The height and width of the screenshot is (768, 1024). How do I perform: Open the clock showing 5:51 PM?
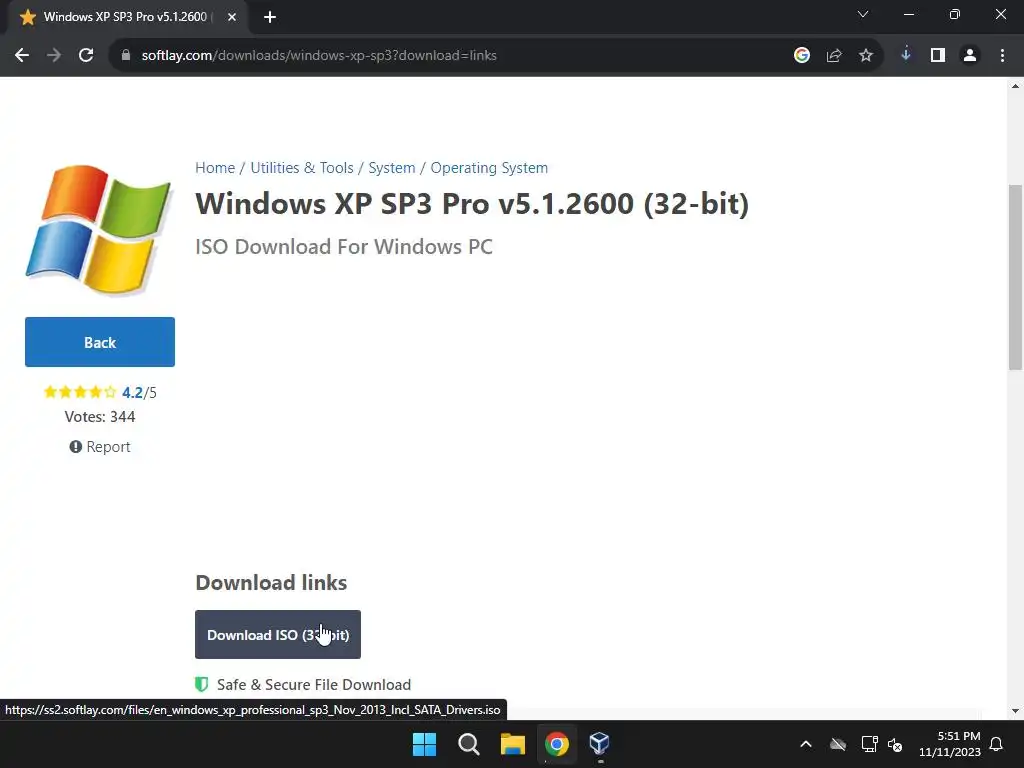tap(950, 744)
